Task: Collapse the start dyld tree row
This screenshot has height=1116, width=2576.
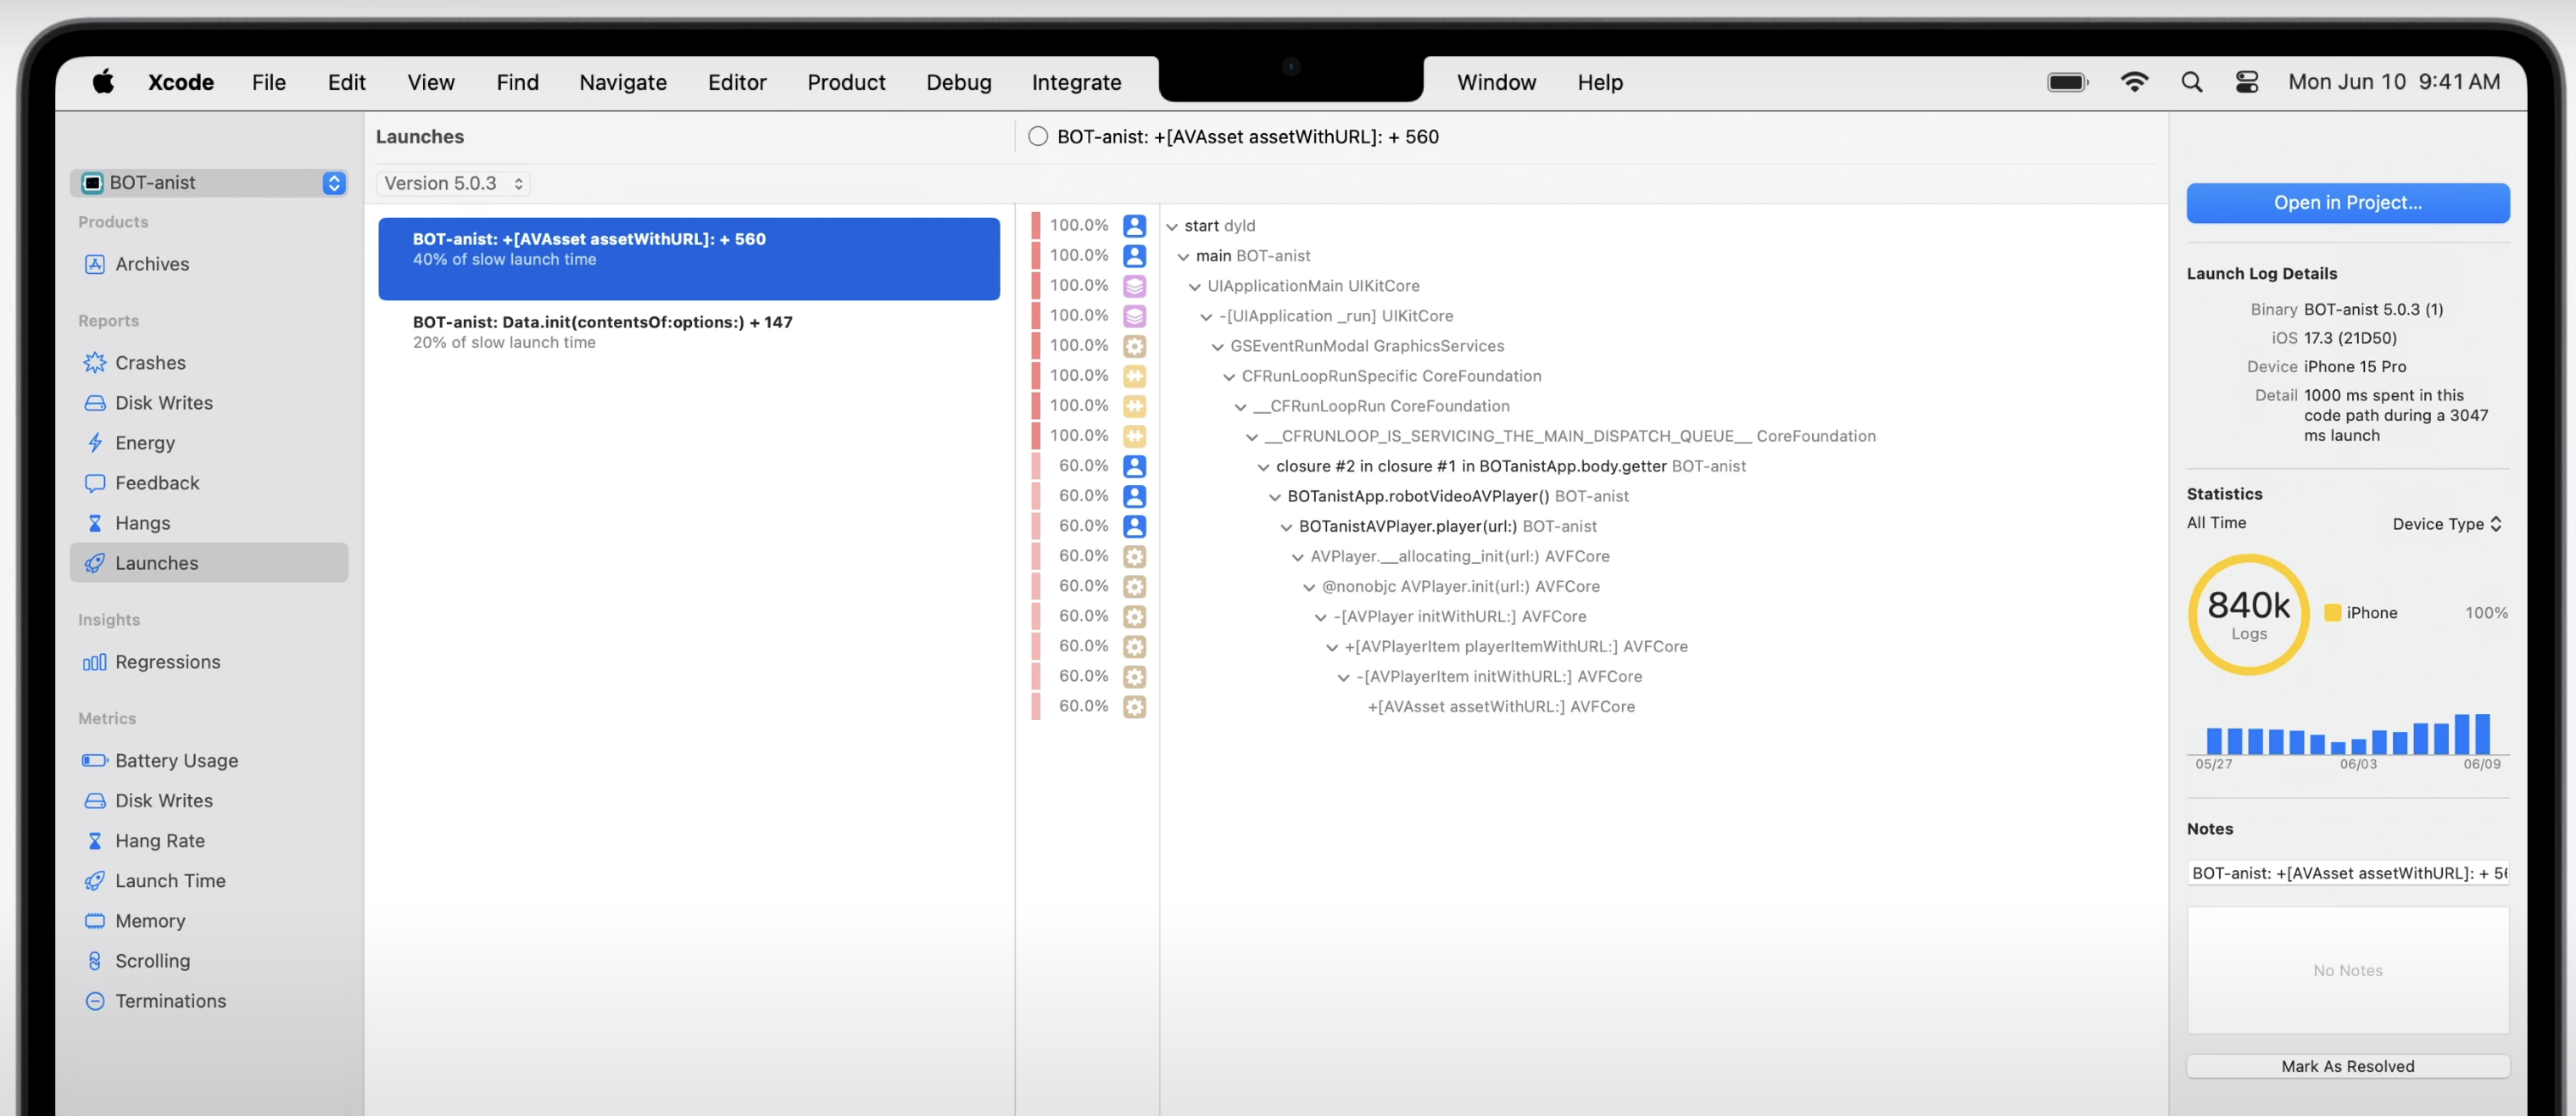Action: (x=1172, y=227)
